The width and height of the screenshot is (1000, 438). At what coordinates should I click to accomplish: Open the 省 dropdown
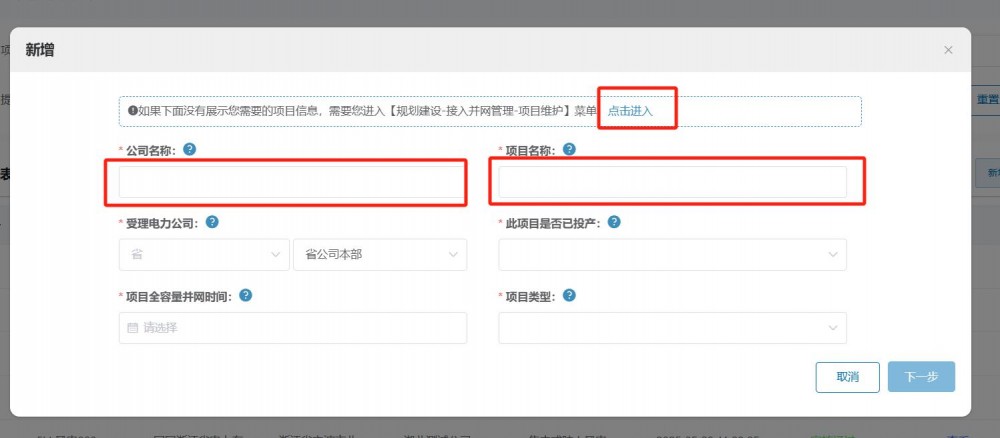(x=204, y=255)
